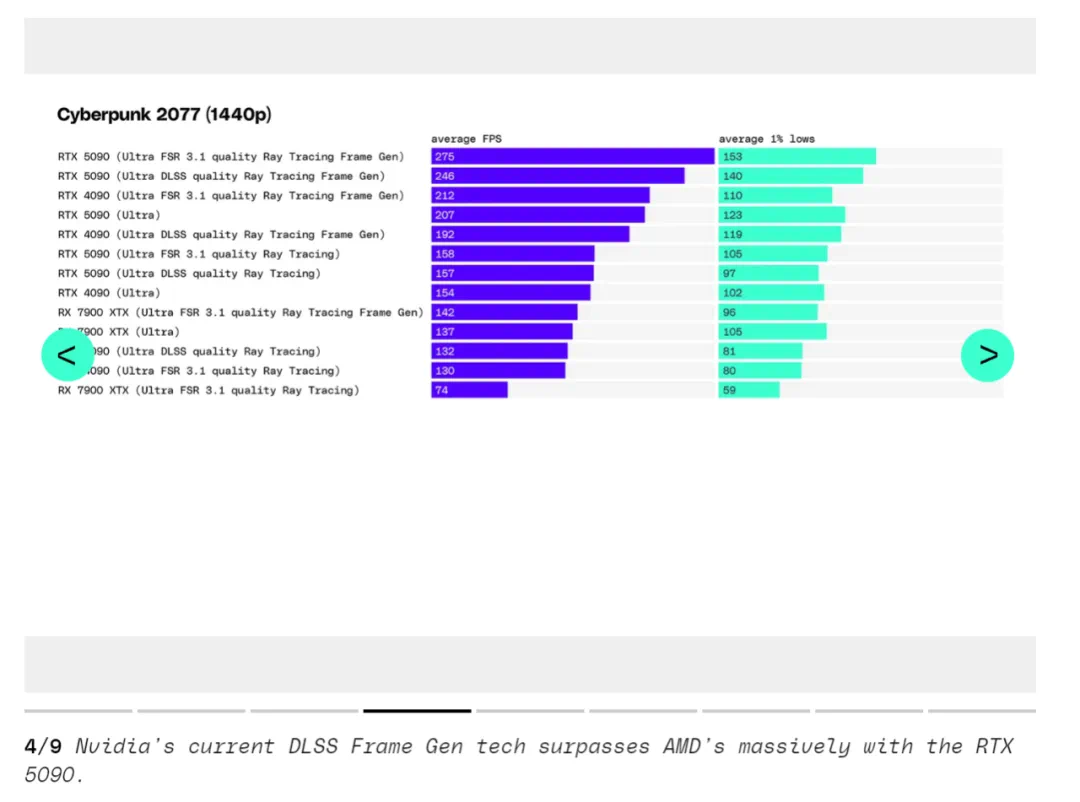Click the "average 1% lows" column header
1080x802 pixels.
(766, 139)
